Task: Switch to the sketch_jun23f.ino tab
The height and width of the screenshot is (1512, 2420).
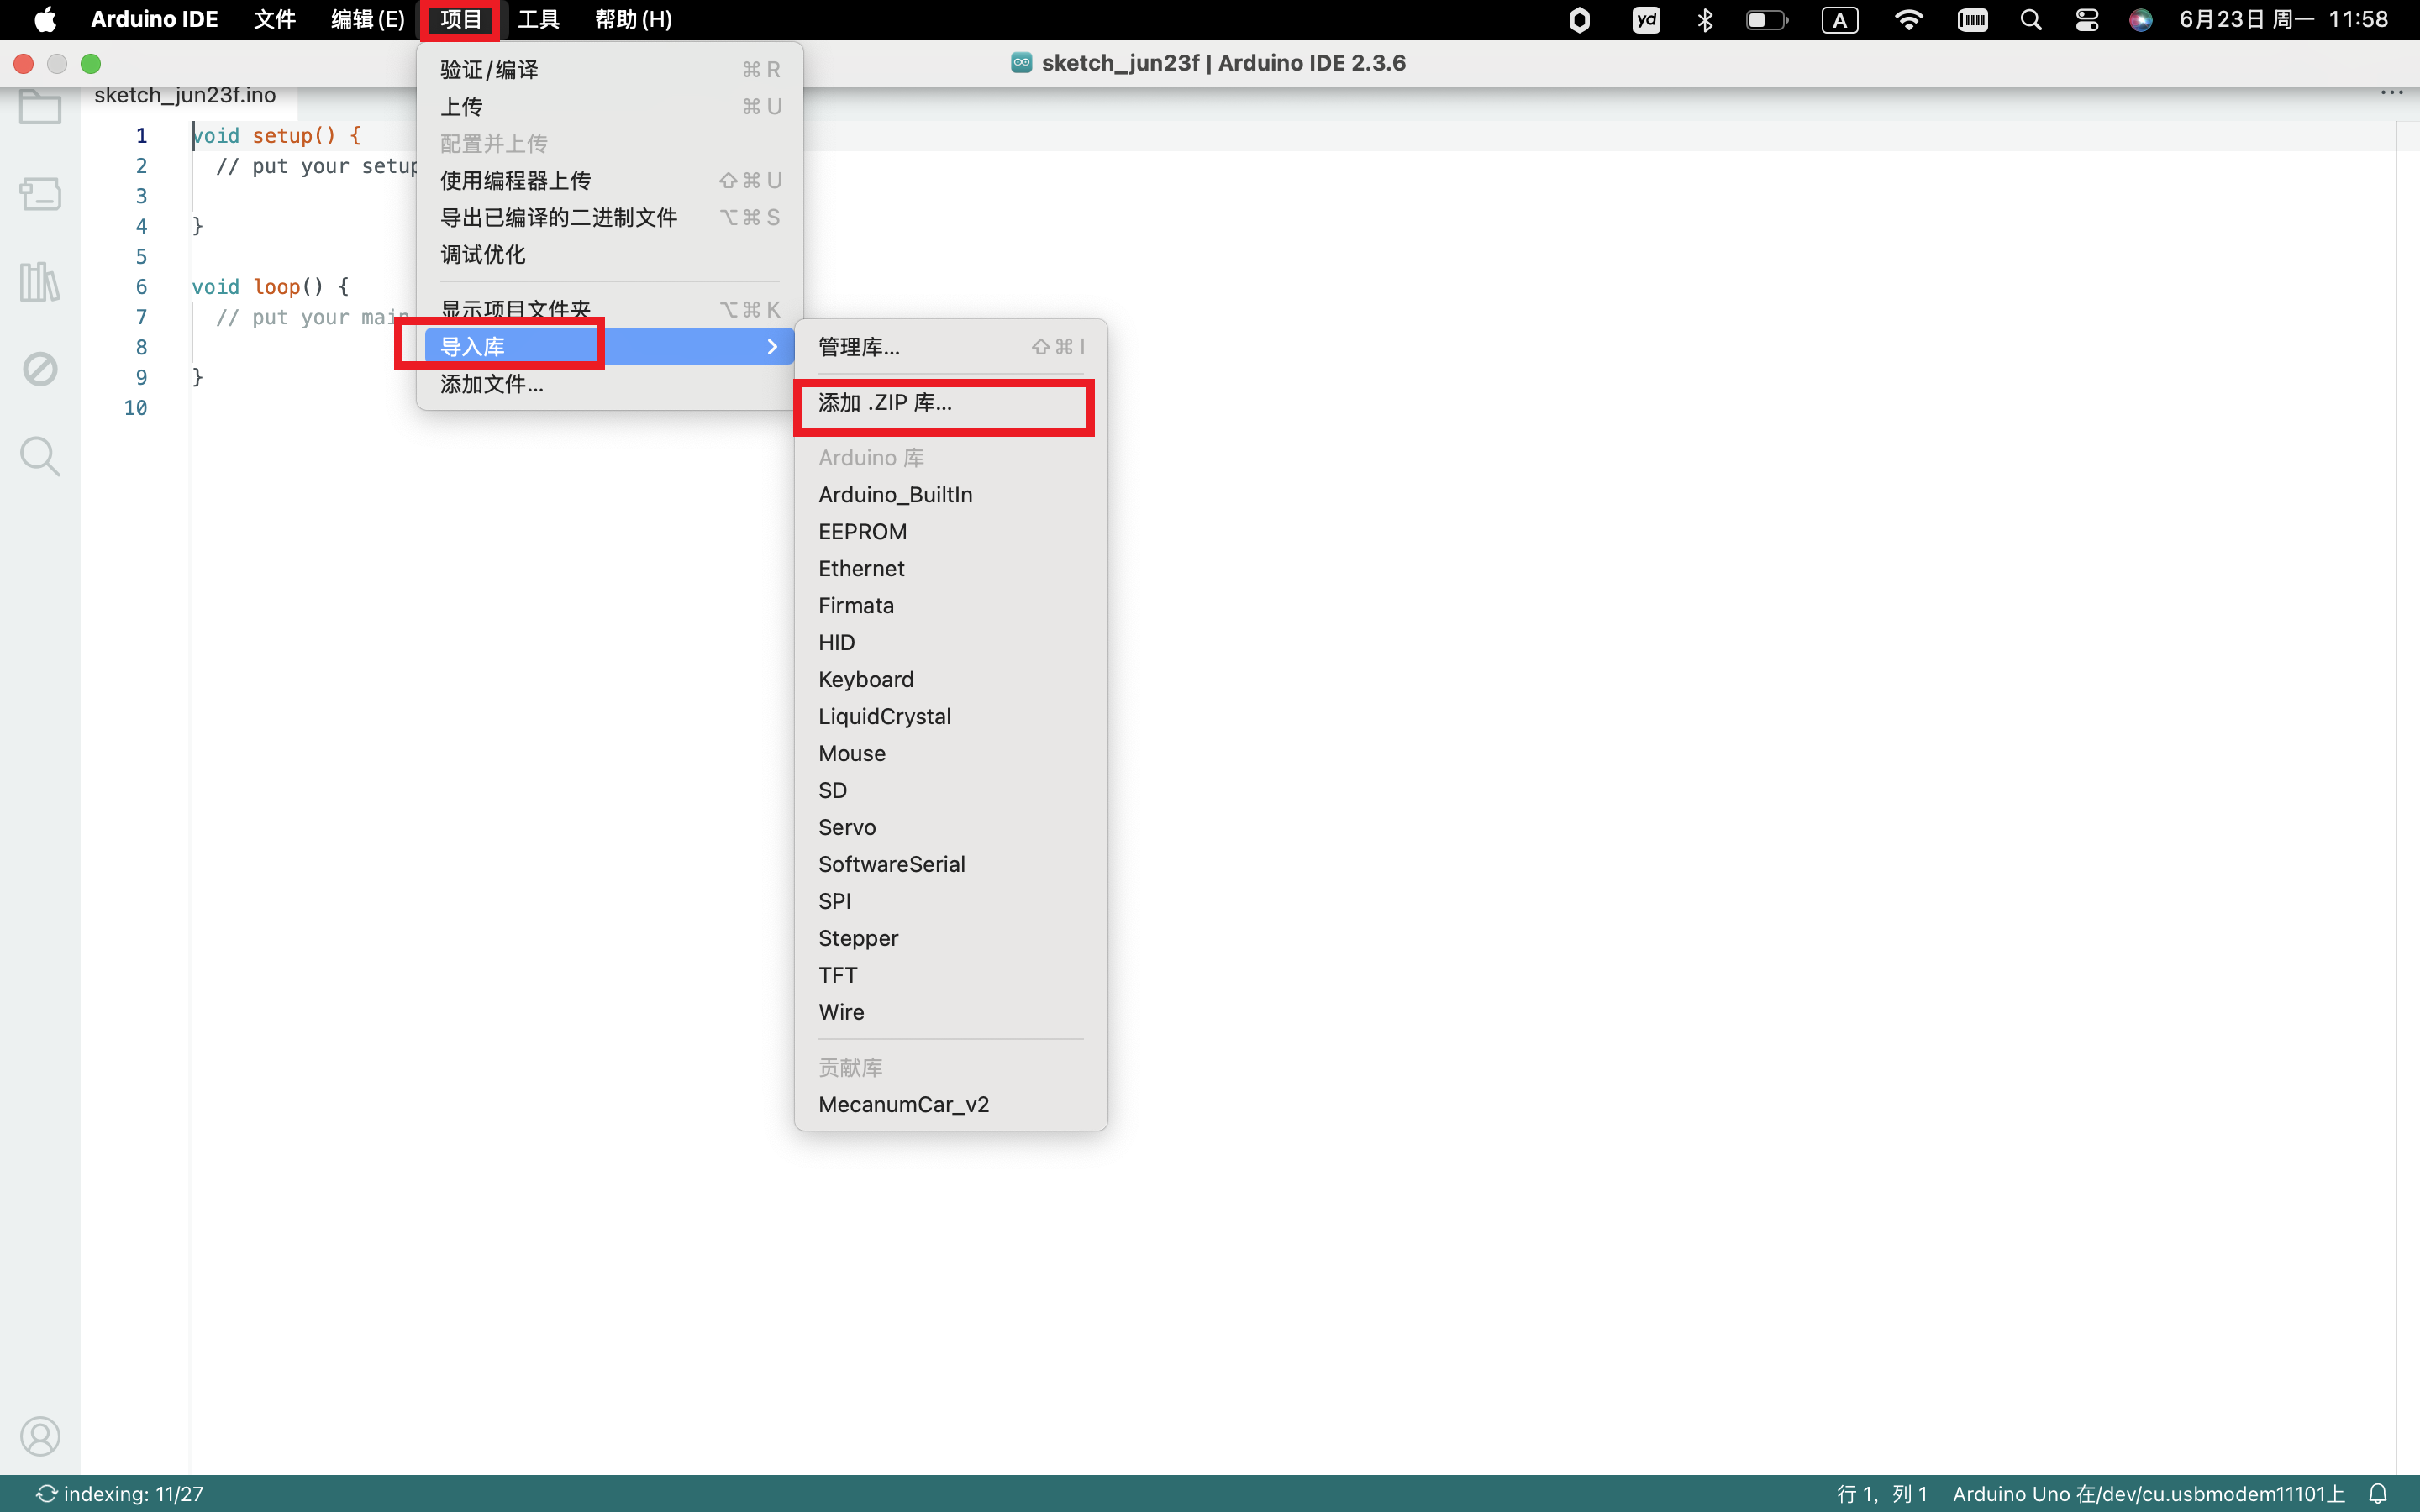Action: point(185,95)
